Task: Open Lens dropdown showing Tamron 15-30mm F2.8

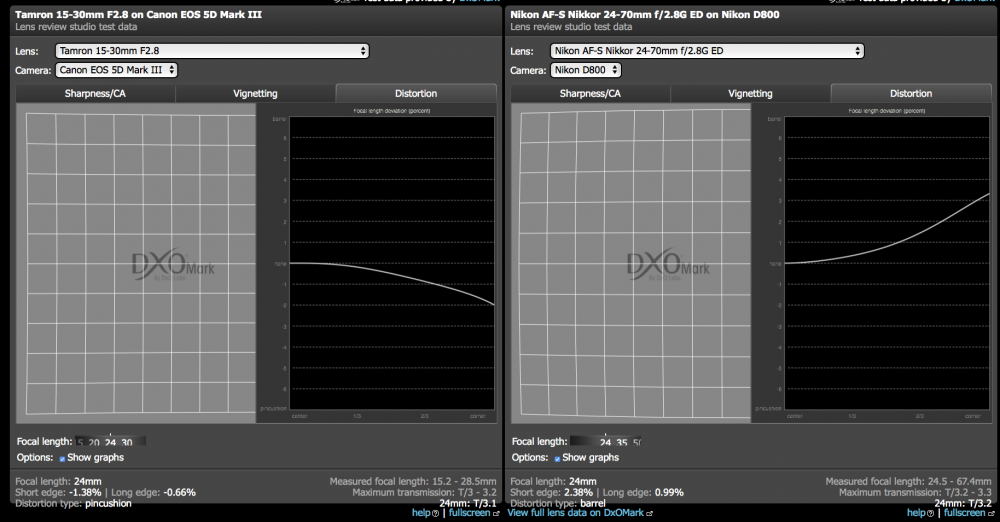Action: point(212,51)
